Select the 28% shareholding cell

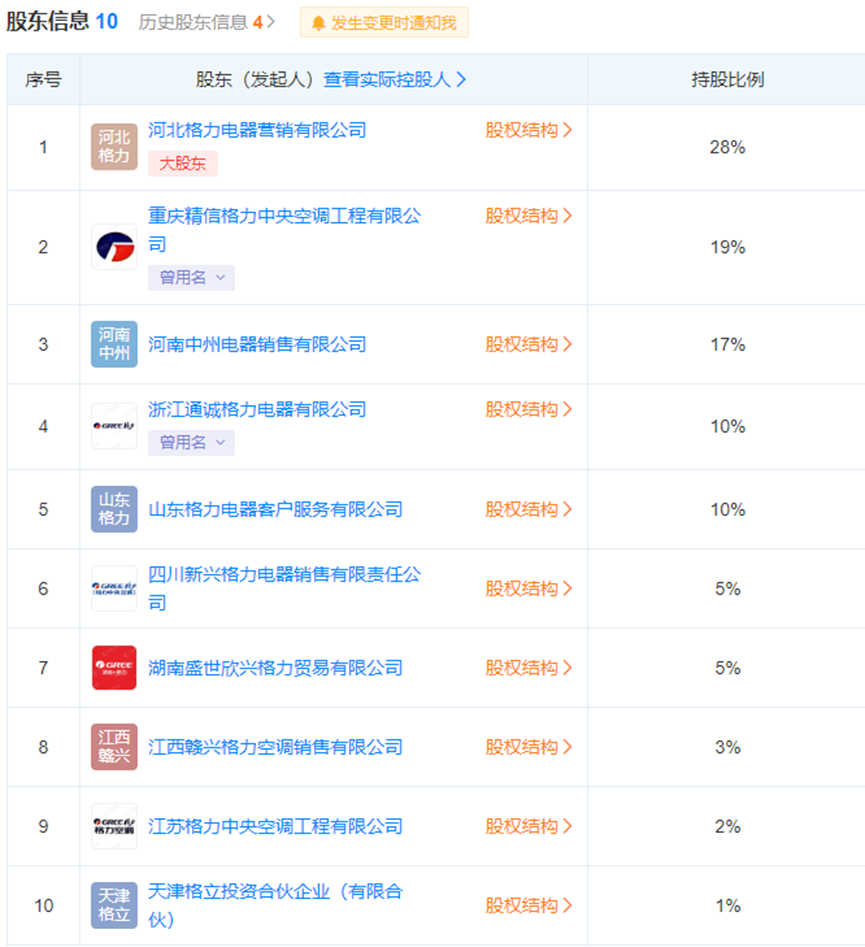coord(727,147)
